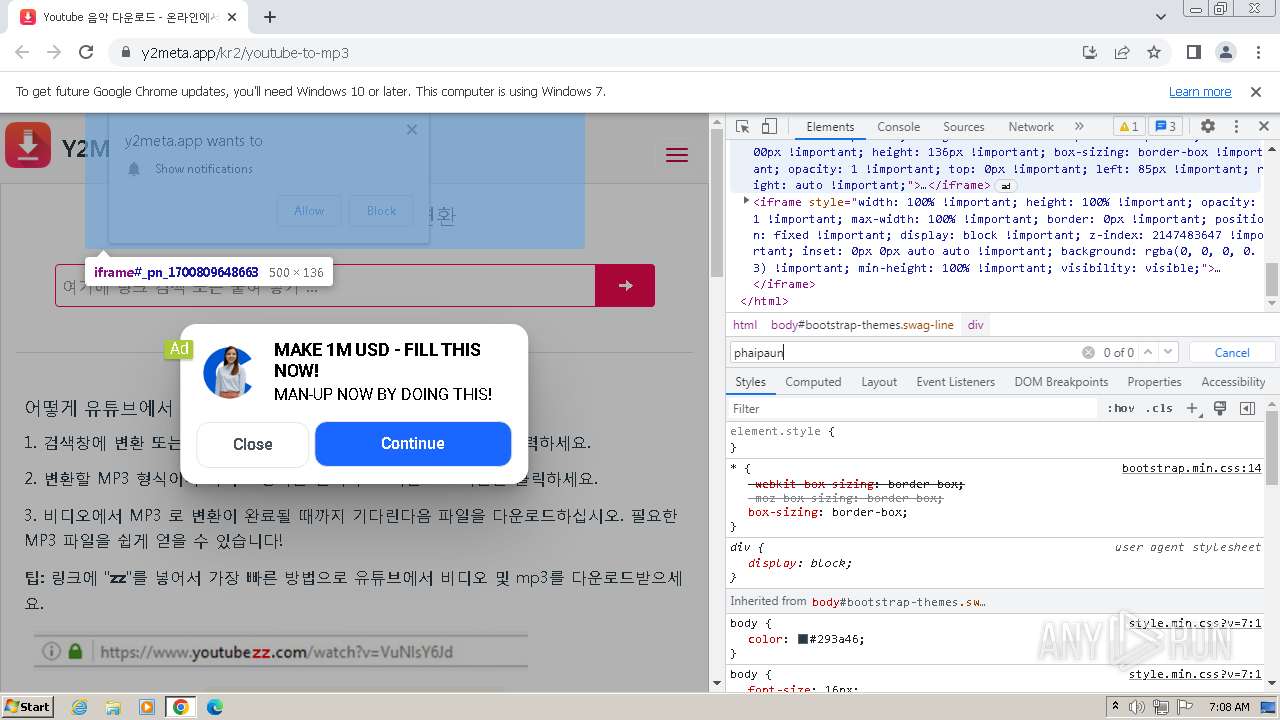Click the ad avatar thumbnail

click(229, 372)
